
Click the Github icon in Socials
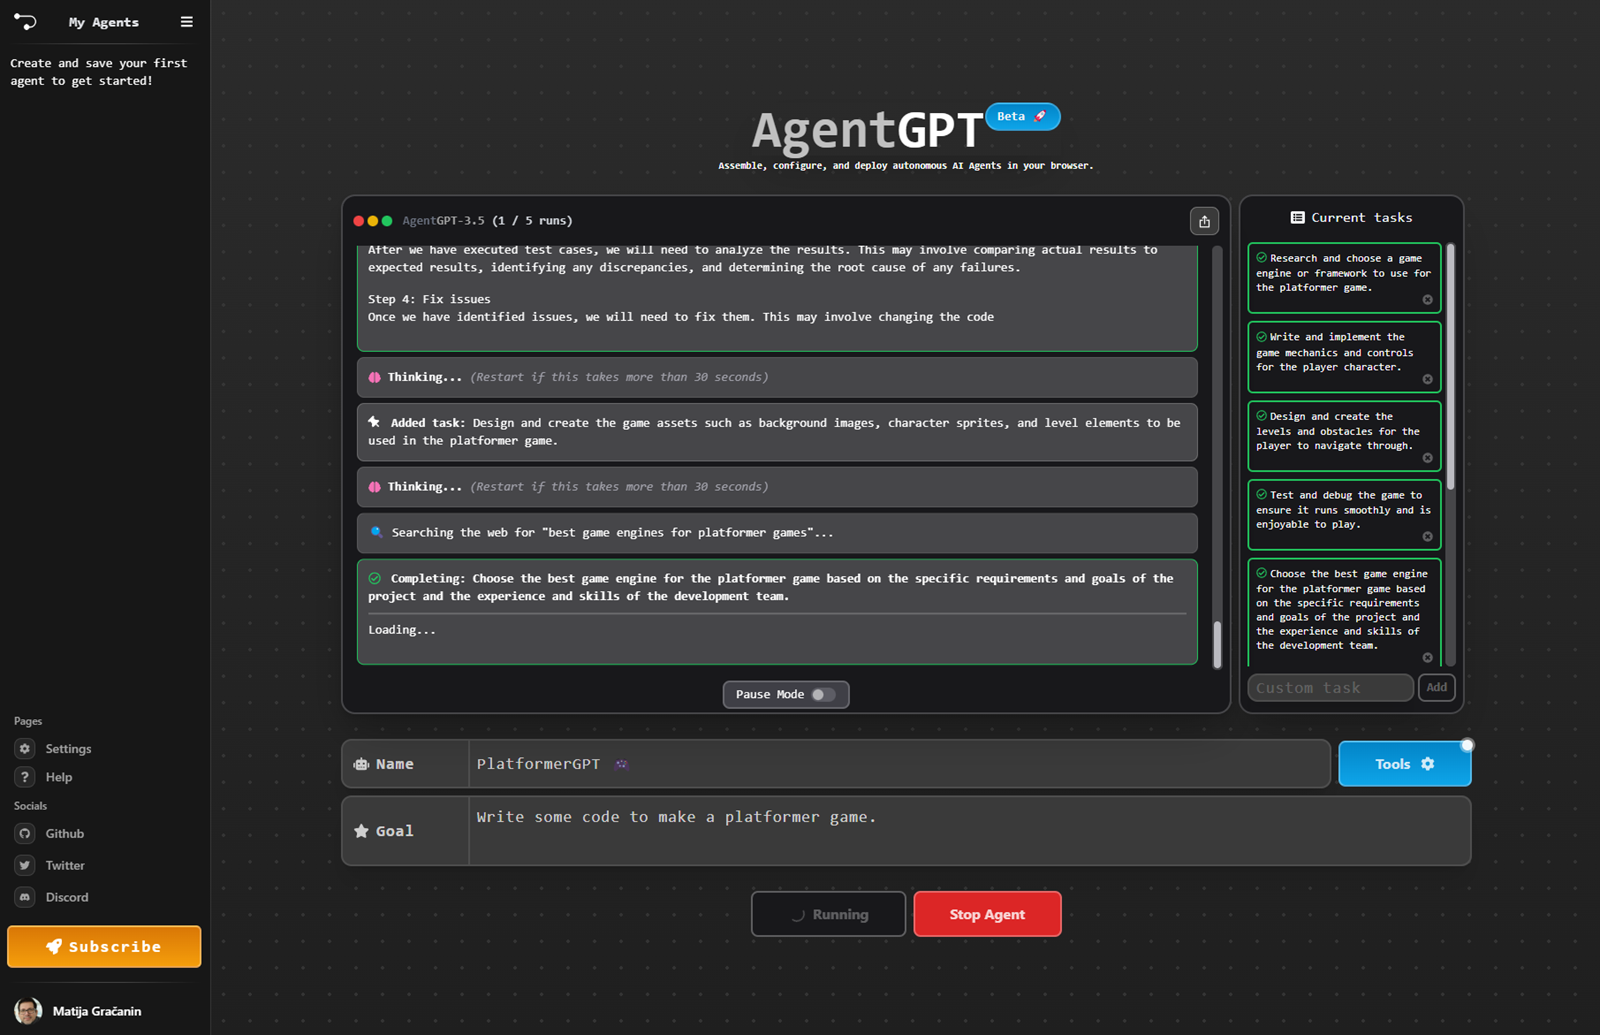click(x=25, y=833)
